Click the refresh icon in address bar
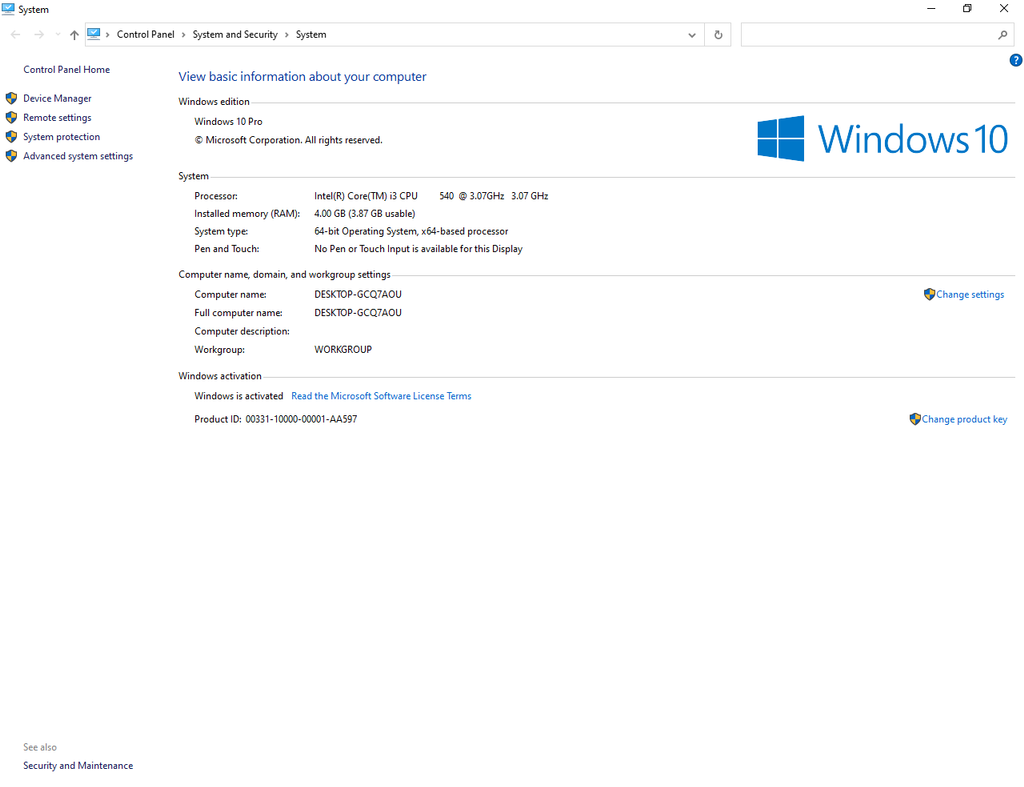 click(718, 35)
